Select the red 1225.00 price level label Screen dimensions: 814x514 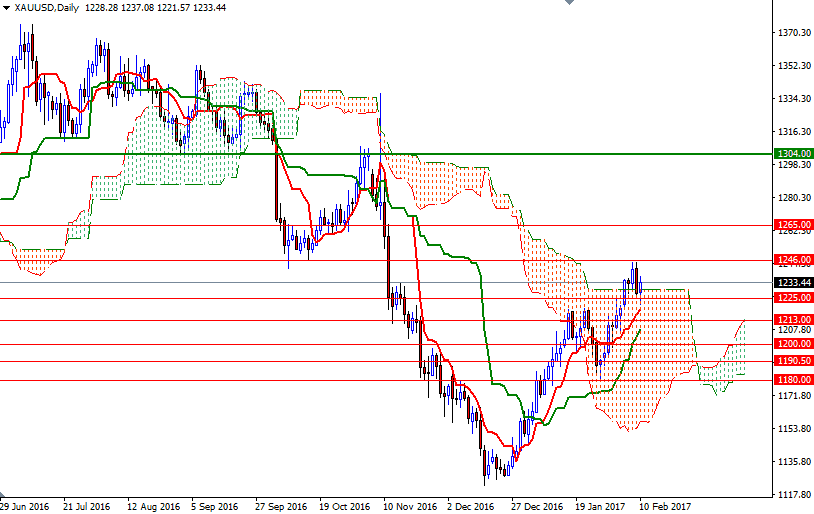(793, 298)
